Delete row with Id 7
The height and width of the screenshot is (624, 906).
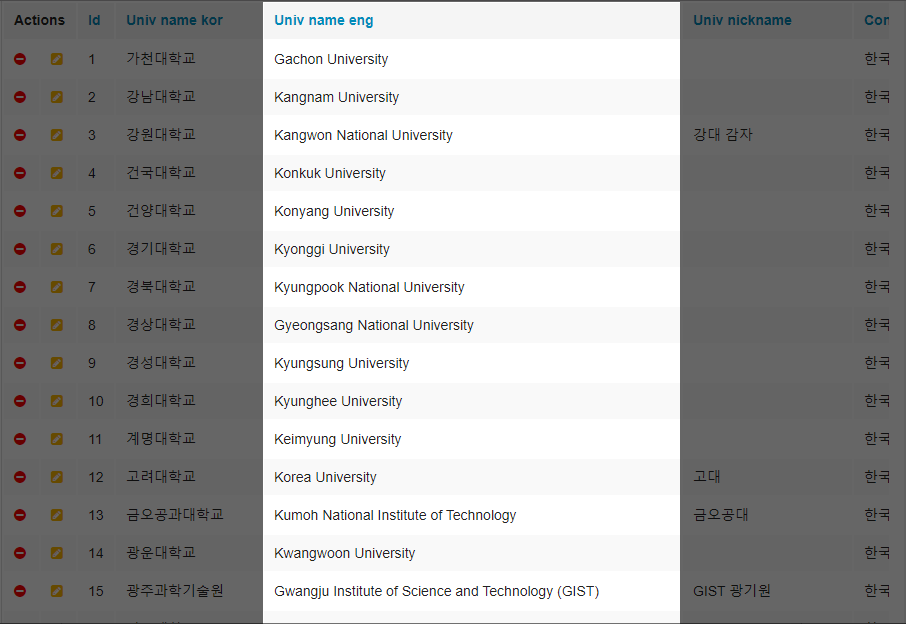[x=20, y=287]
